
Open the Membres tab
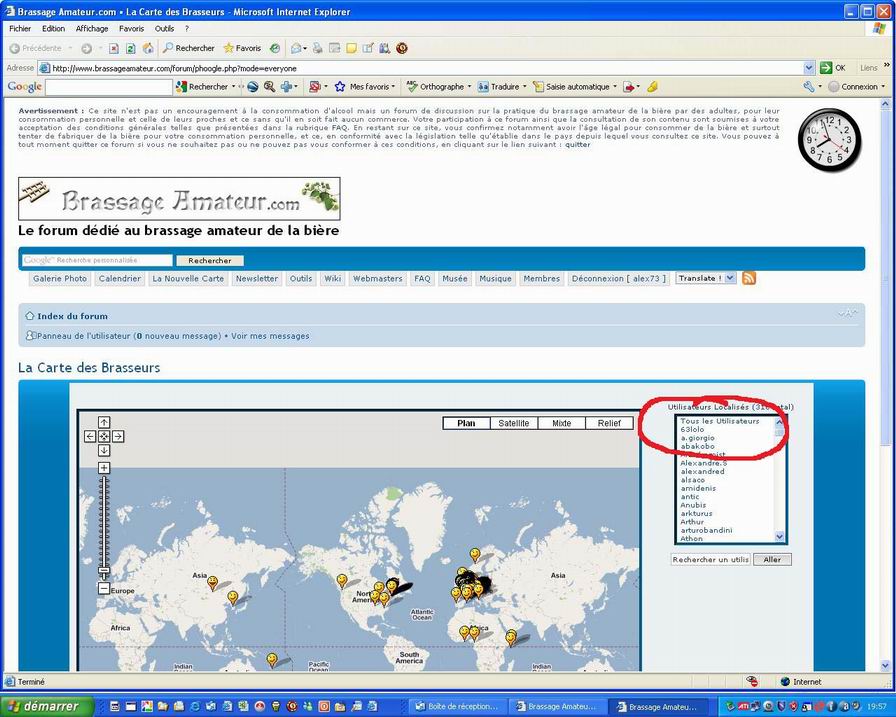(541, 279)
